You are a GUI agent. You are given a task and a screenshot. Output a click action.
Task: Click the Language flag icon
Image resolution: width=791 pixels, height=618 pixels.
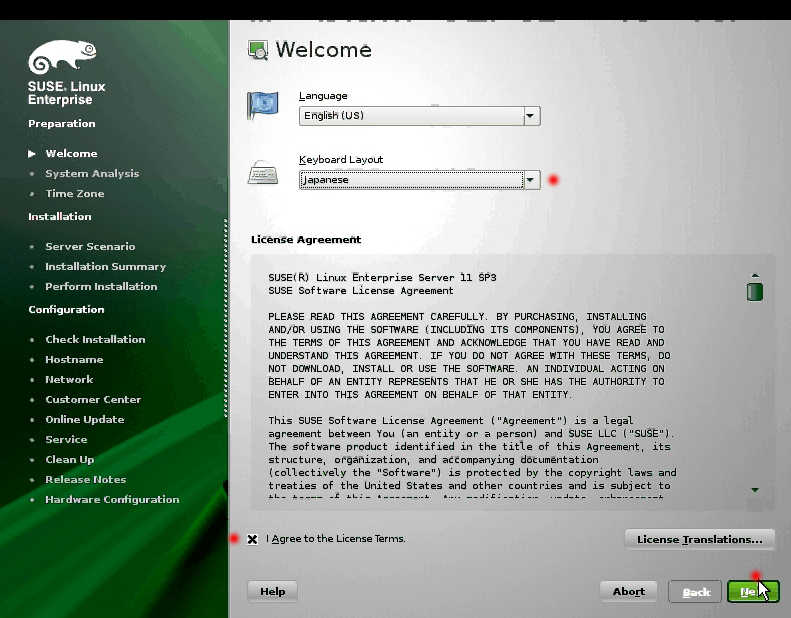click(x=262, y=105)
